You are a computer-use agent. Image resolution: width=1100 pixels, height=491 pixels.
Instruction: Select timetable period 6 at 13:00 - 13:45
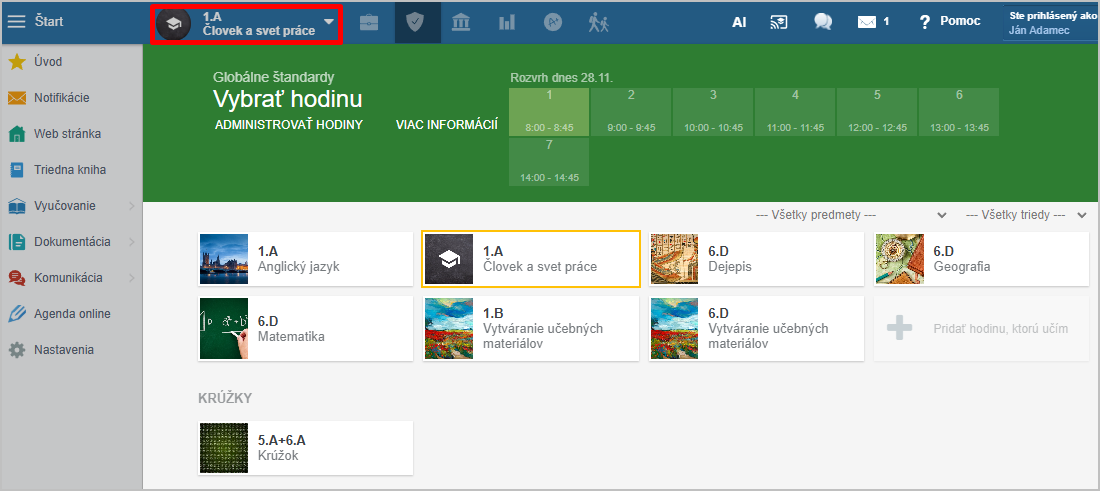[959, 112]
